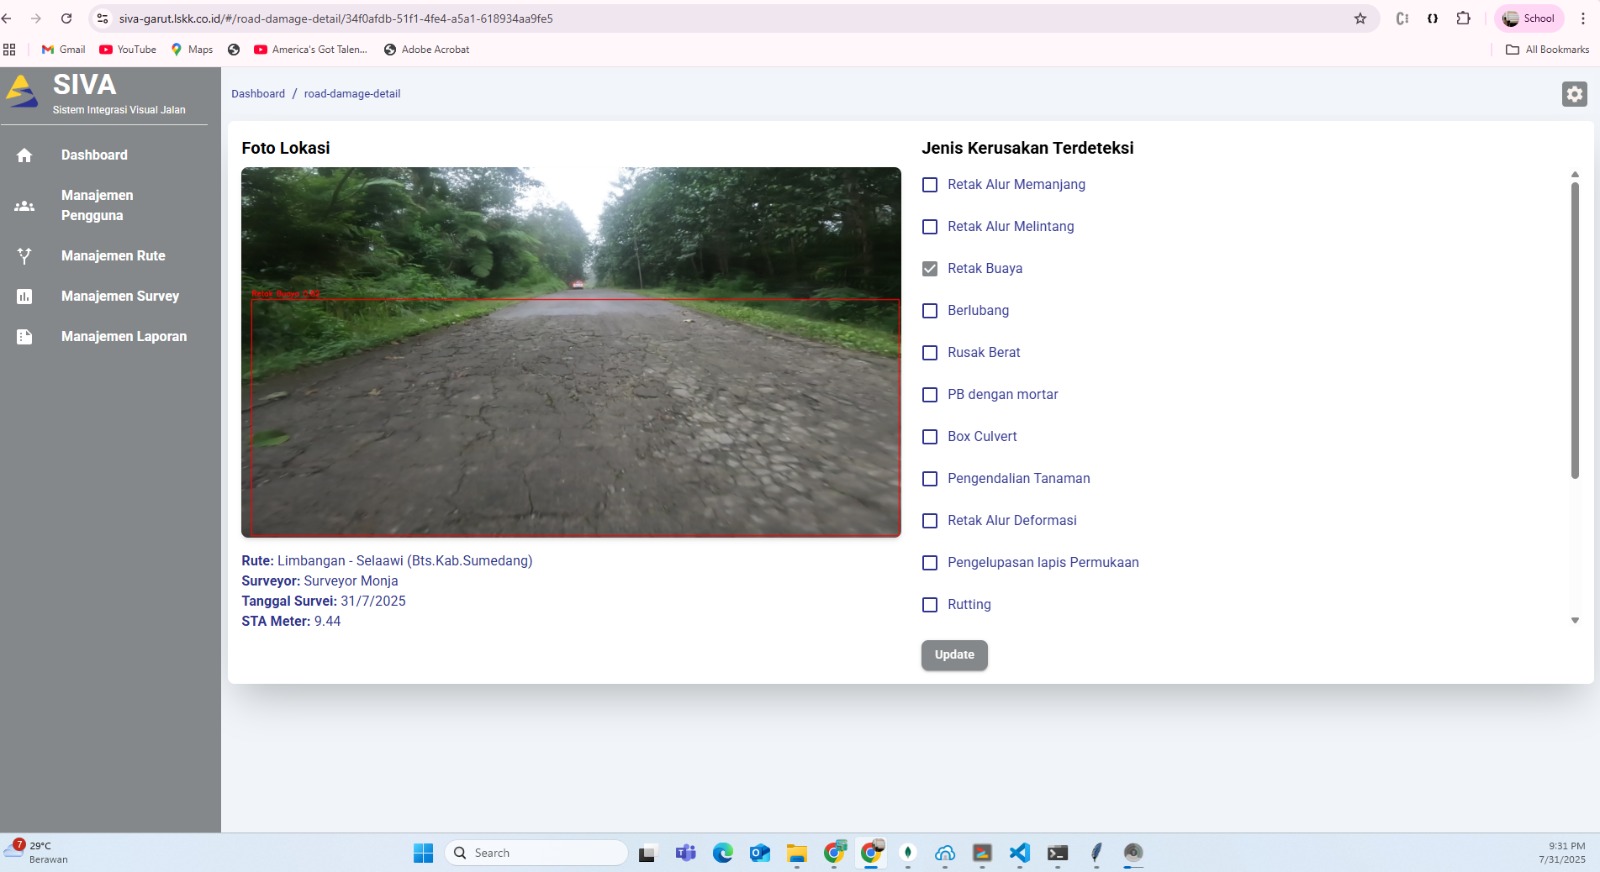Click the "Surveyor Monja" text
This screenshot has height=872, width=1600.
pyautogui.click(x=351, y=581)
